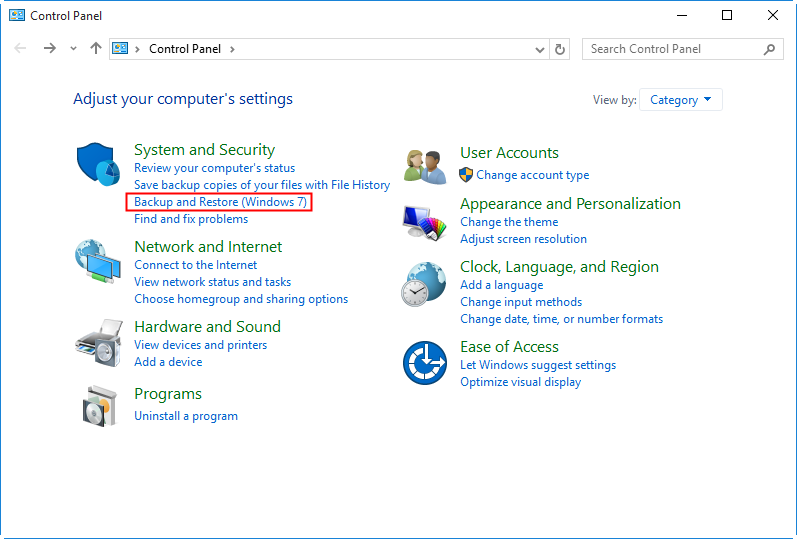Screen dimensions: 797x539
Task: Click the Programs disc box icon
Action: pyautogui.click(x=98, y=405)
